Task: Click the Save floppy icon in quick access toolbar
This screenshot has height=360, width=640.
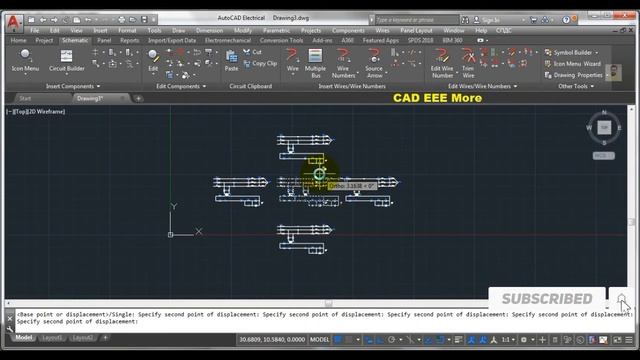Action: (144, 20)
